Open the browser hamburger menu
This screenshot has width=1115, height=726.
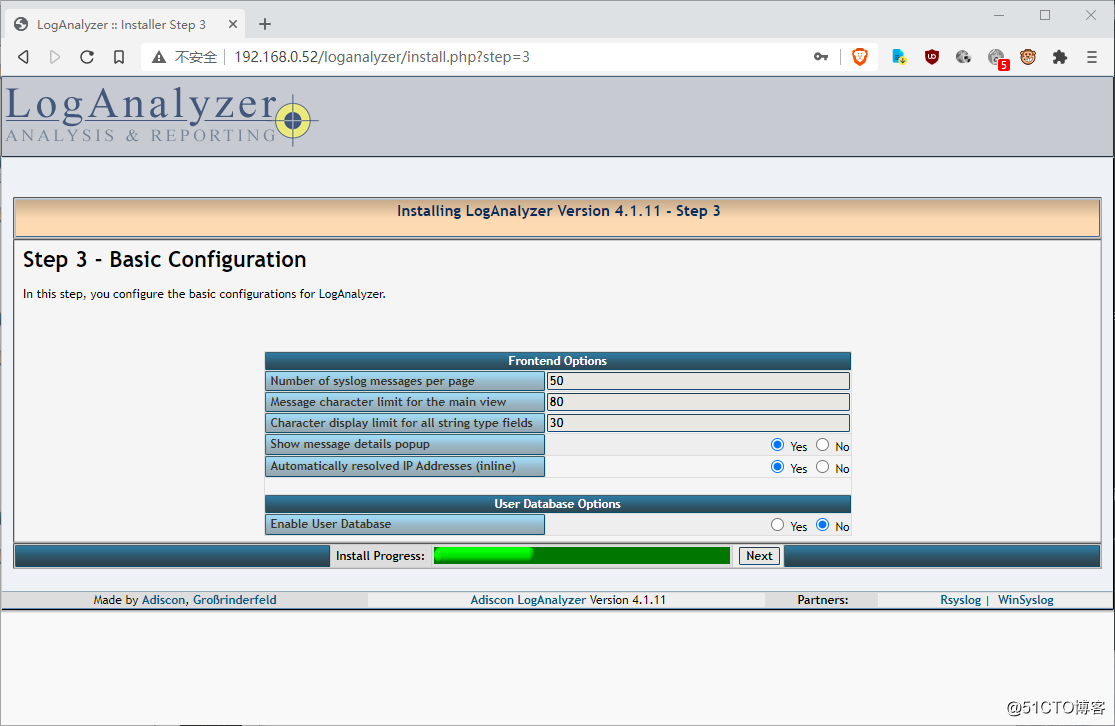click(1092, 57)
